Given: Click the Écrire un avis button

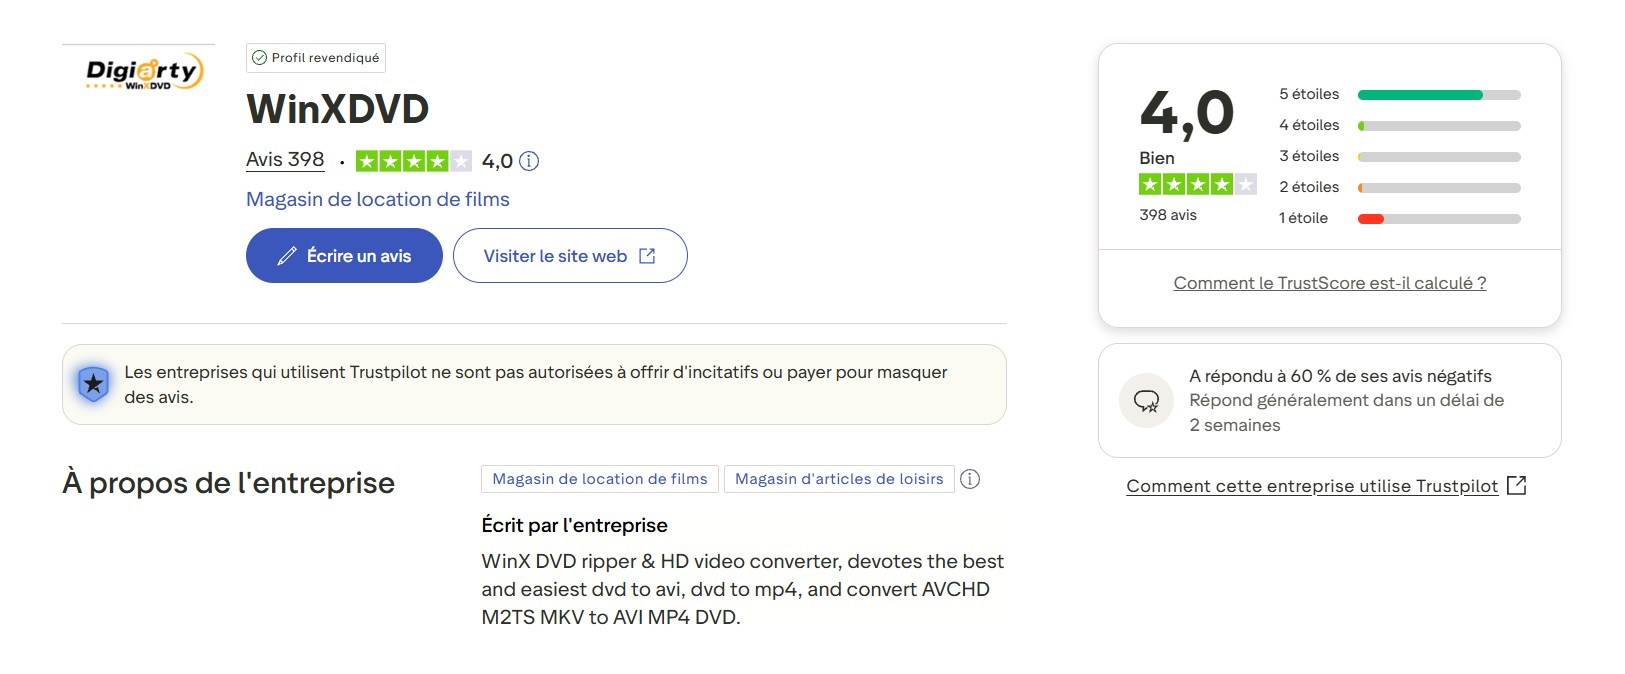Looking at the screenshot, I should point(344,255).
